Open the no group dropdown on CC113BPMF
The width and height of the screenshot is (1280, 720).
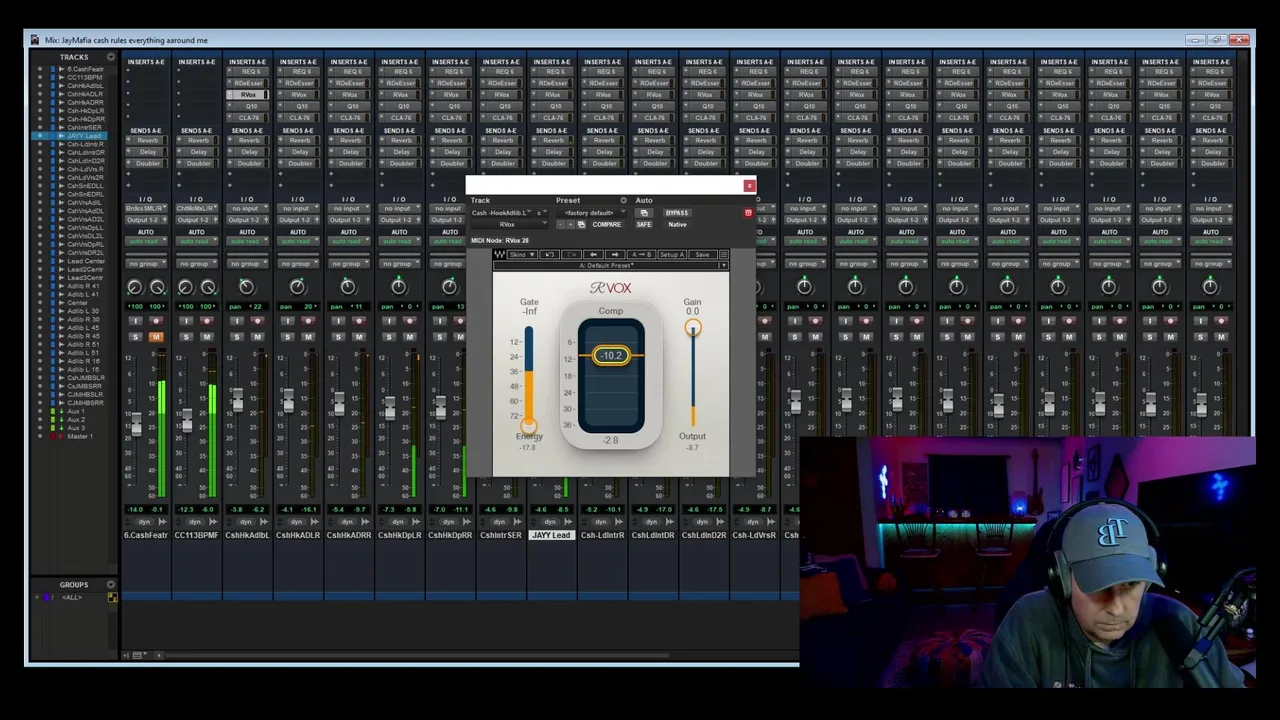click(x=197, y=264)
